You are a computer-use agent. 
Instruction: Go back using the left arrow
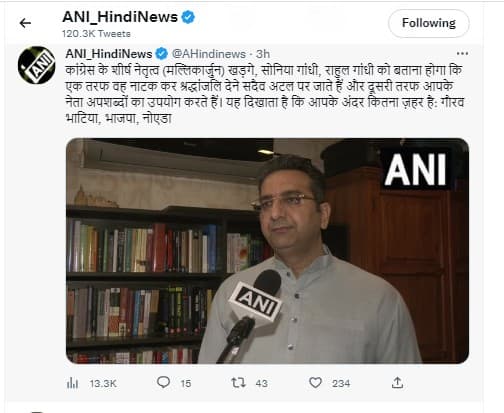click(25, 23)
